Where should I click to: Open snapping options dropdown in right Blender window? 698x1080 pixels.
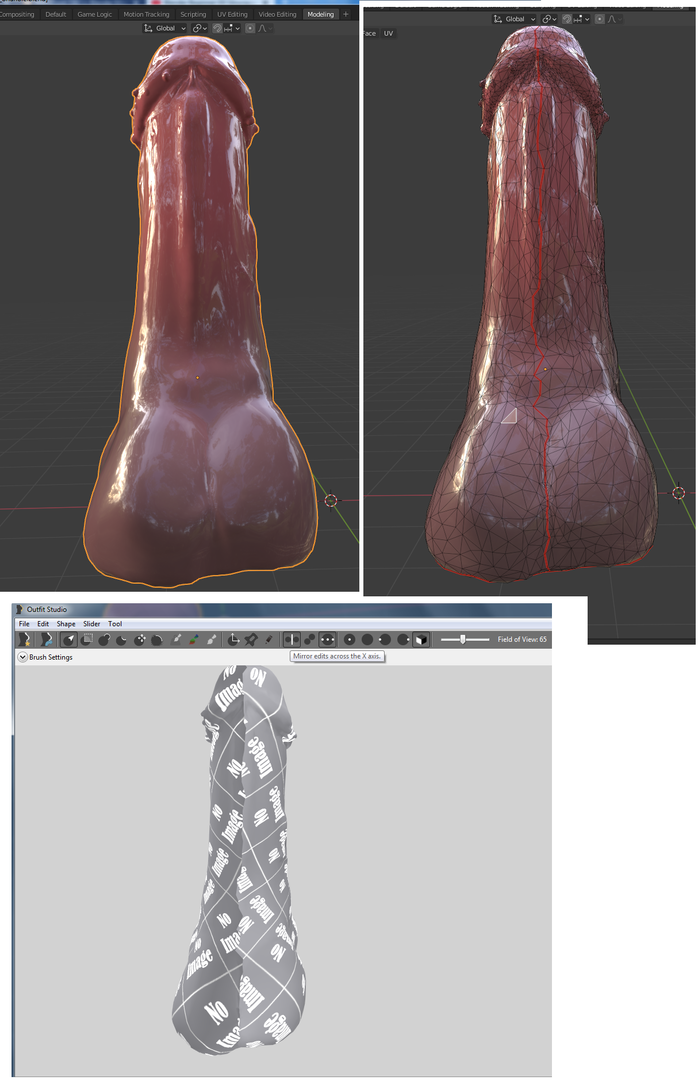click(580, 19)
